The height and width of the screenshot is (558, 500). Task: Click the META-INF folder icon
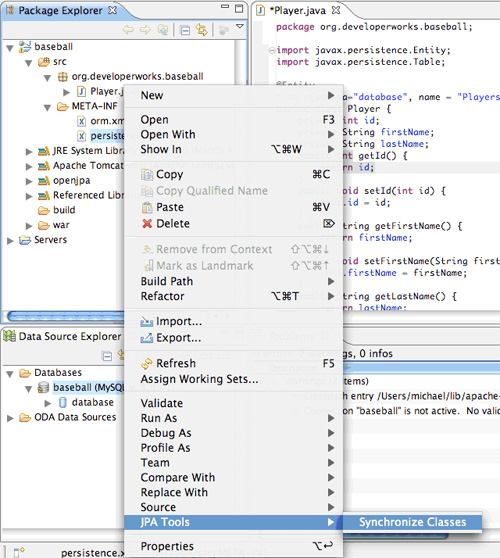click(x=63, y=106)
